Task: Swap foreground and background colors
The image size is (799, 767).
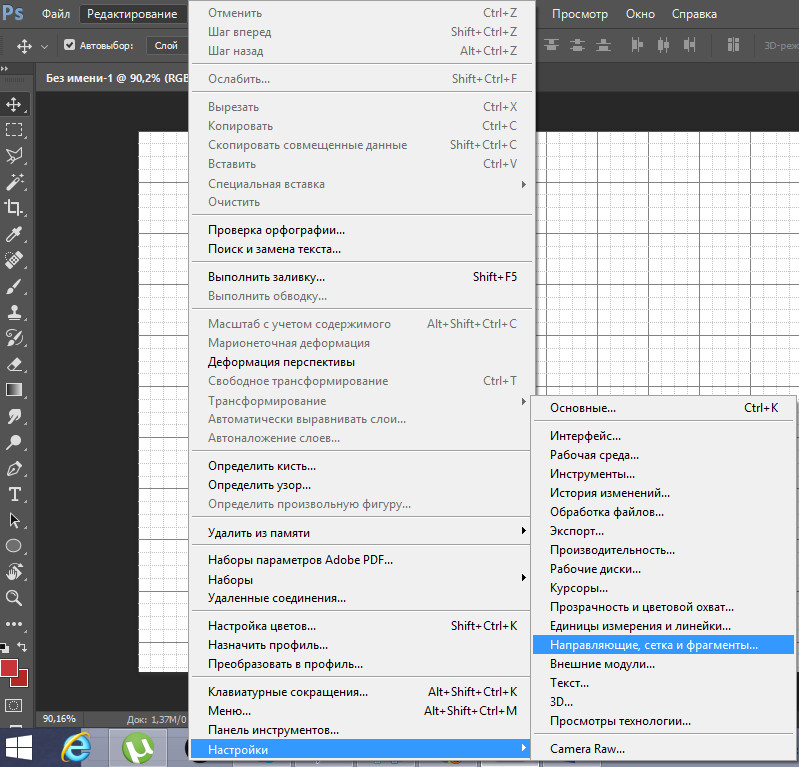Action: tap(22, 647)
